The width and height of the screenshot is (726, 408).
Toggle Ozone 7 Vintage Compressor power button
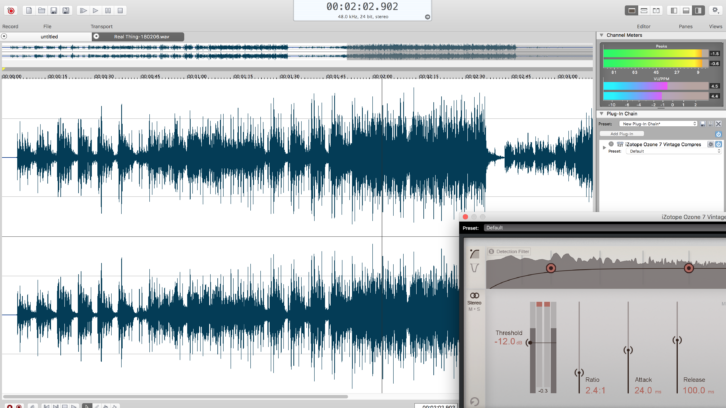tap(719, 144)
